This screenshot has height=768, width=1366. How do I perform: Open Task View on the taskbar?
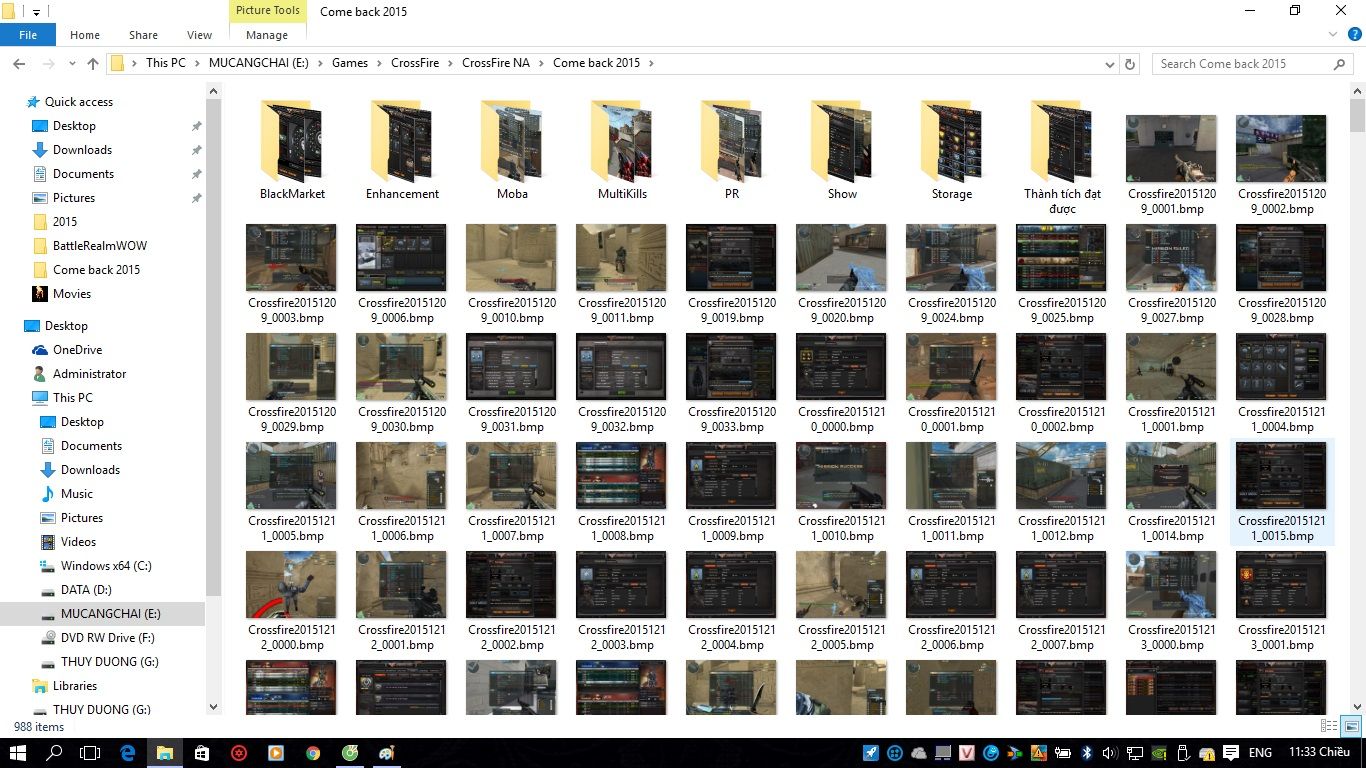click(x=90, y=752)
